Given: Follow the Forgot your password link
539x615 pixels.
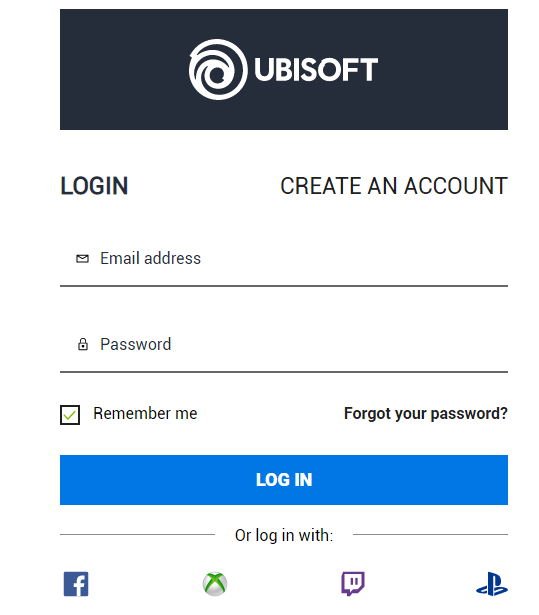Looking at the screenshot, I should click(x=426, y=413).
